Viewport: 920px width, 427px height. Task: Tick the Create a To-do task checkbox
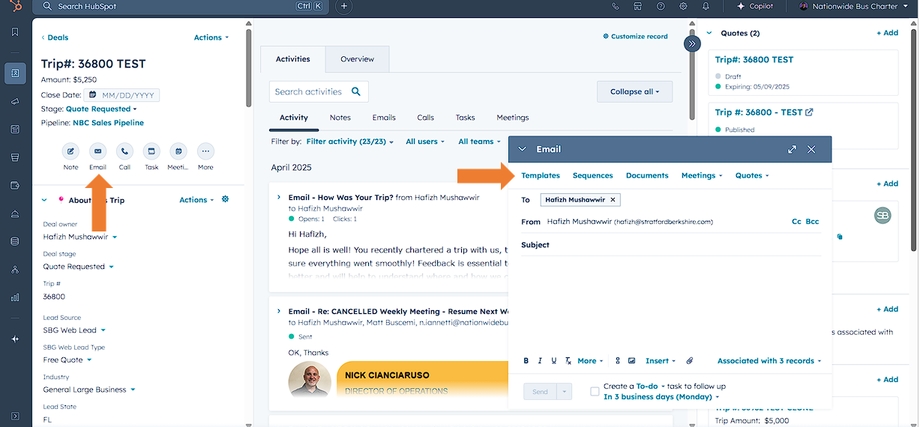(x=595, y=391)
